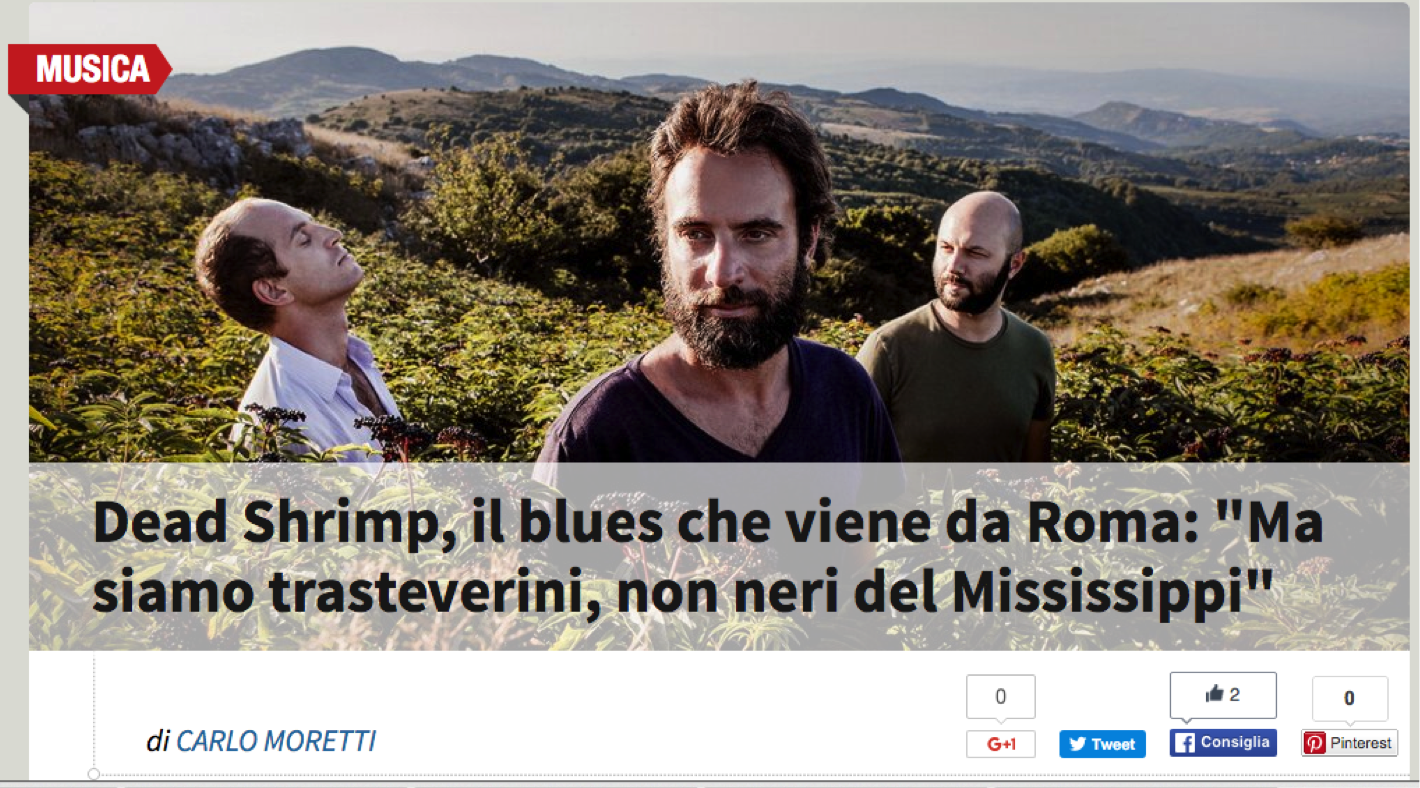Click the small circle handle at bottom-left
This screenshot has height=788, width=1420.
point(94,774)
